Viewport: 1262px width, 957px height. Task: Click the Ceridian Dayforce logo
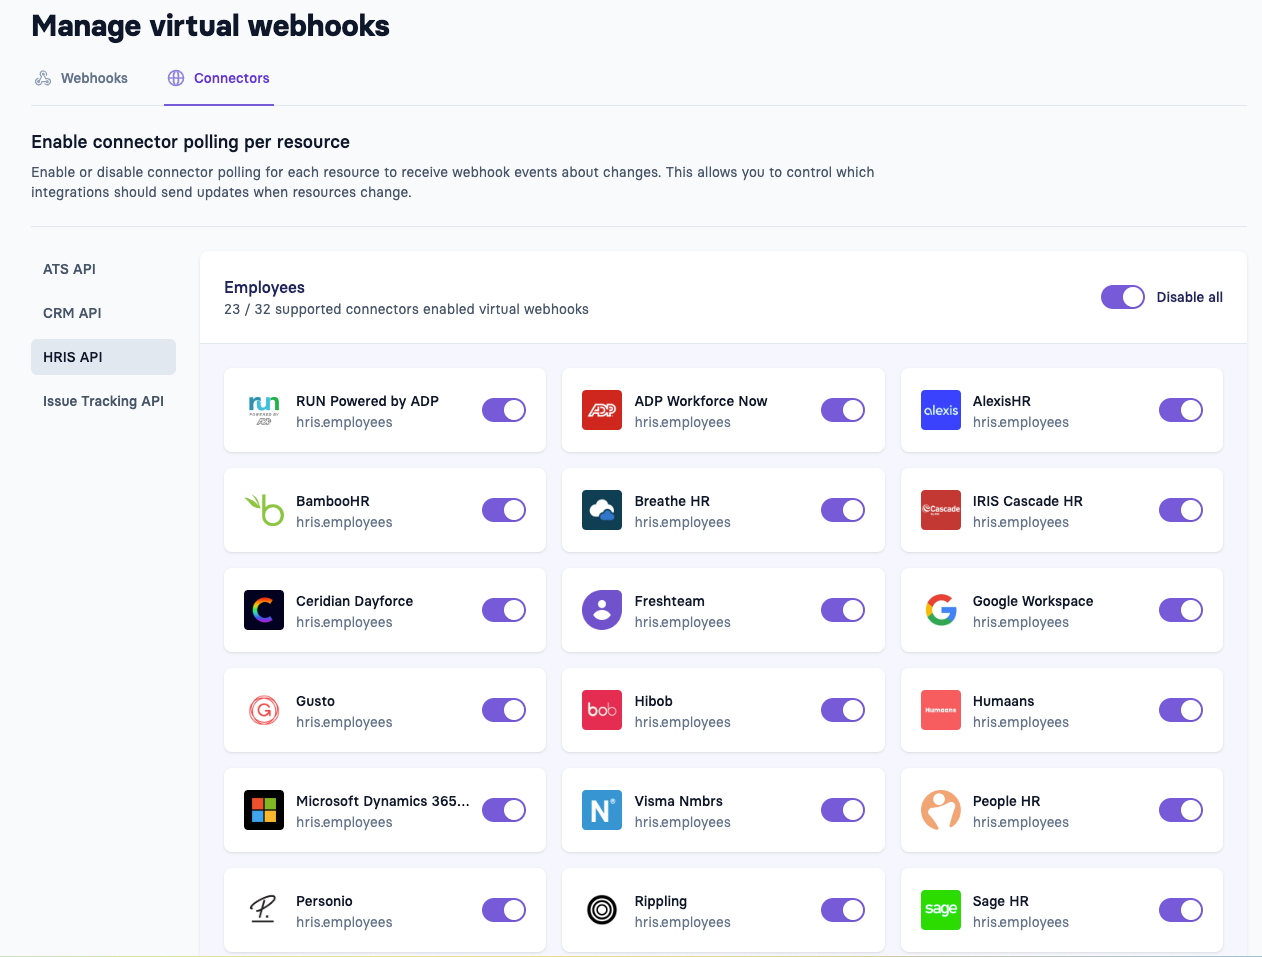(264, 610)
